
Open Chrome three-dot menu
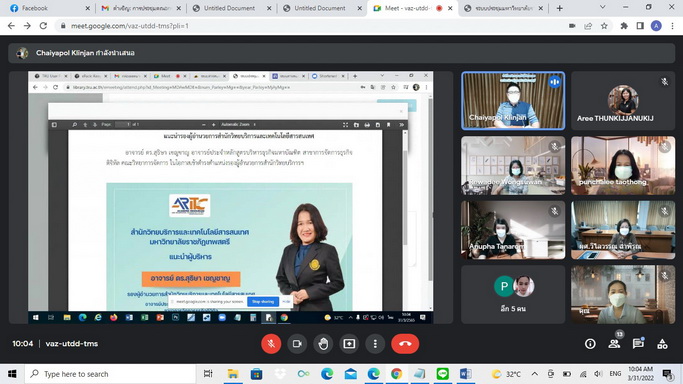pos(673,26)
